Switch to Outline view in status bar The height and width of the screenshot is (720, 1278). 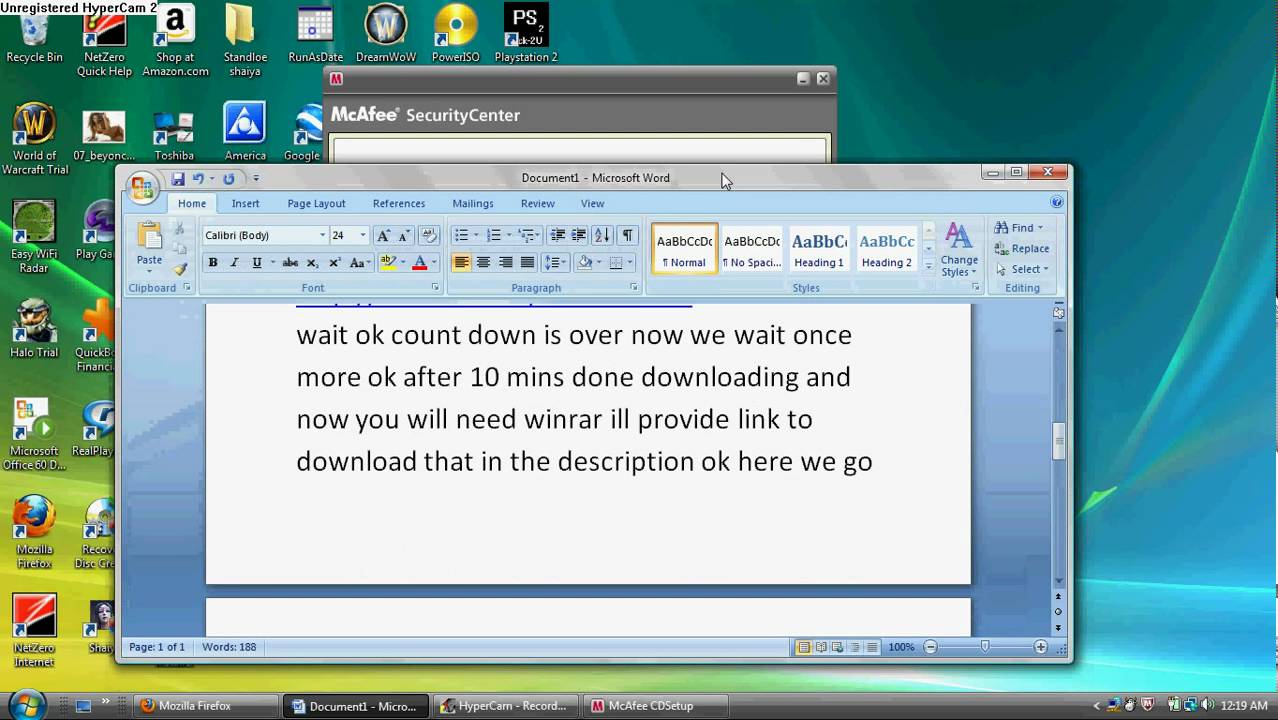[x=855, y=648]
